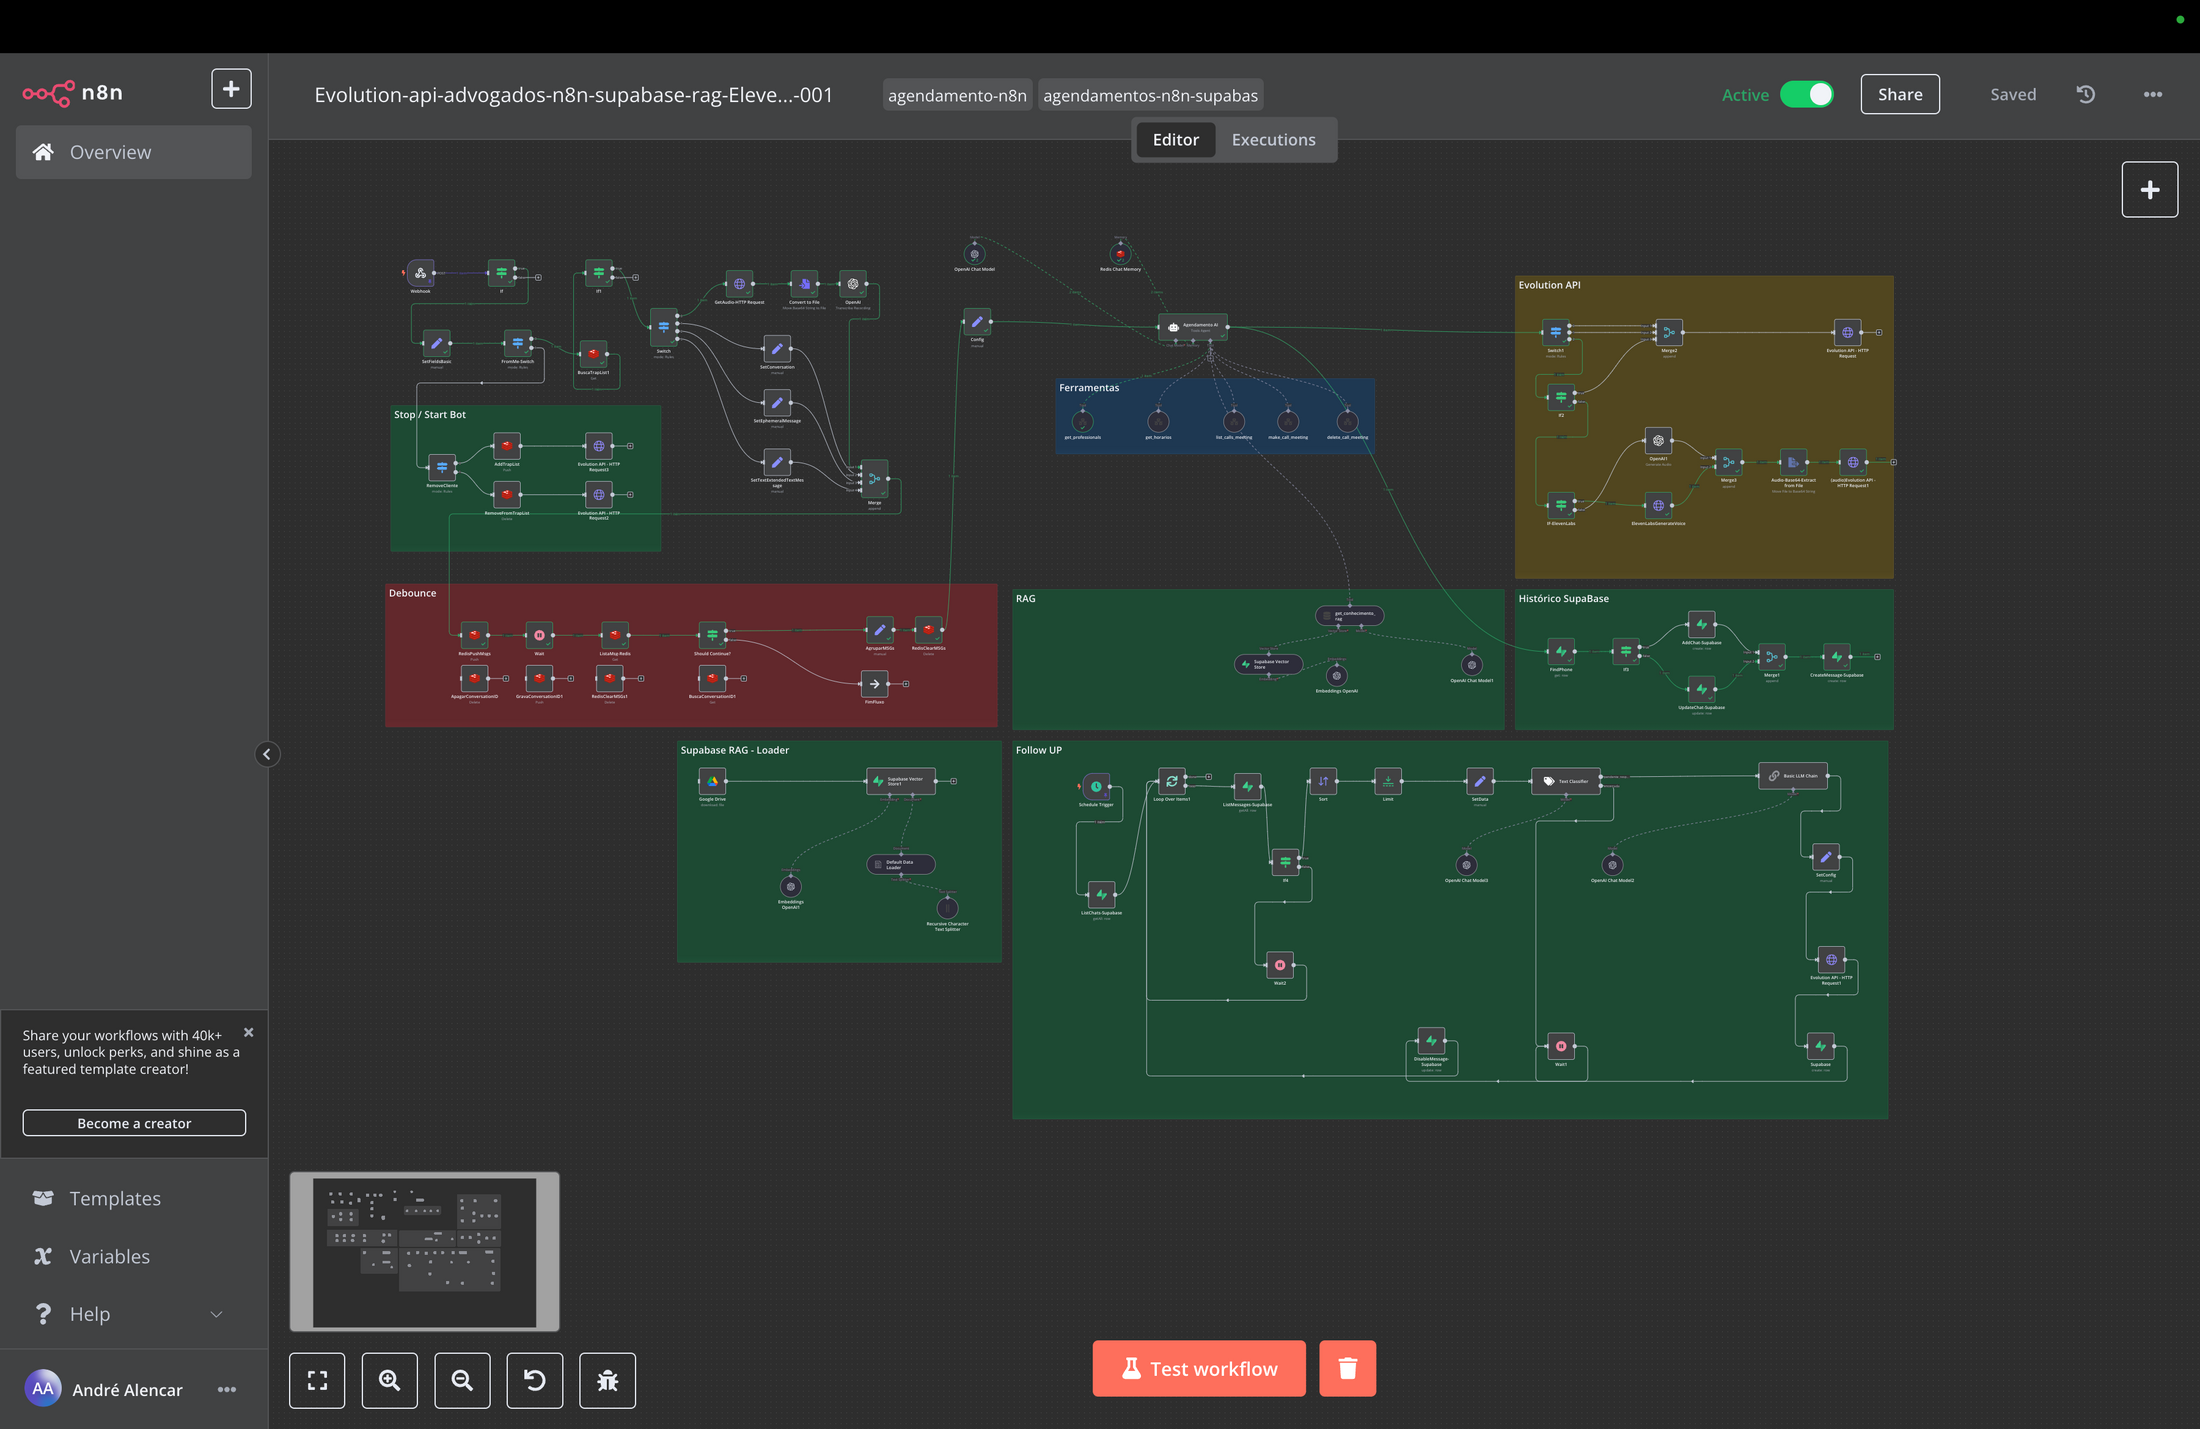Open André Alencar user options menu
Image resolution: width=2200 pixels, height=1429 pixels.
tap(227, 1389)
